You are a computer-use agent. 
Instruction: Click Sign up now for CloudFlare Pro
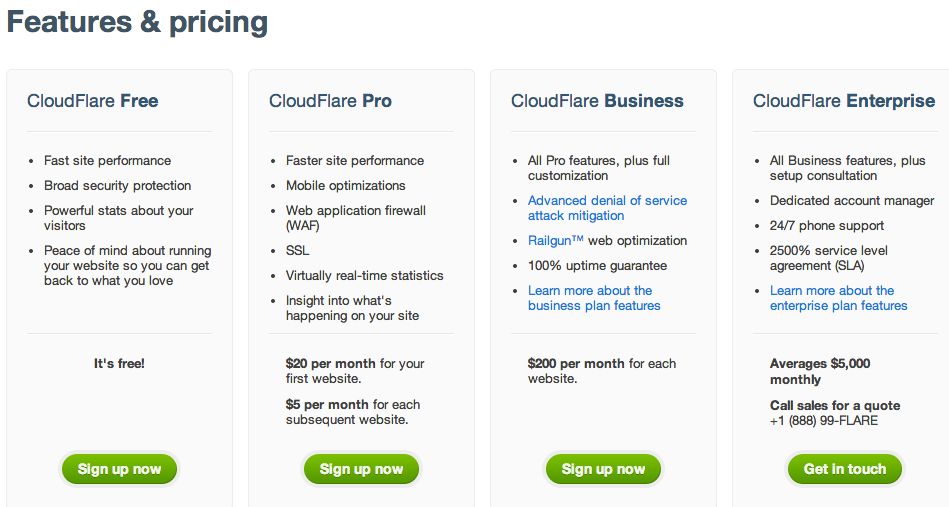click(361, 469)
